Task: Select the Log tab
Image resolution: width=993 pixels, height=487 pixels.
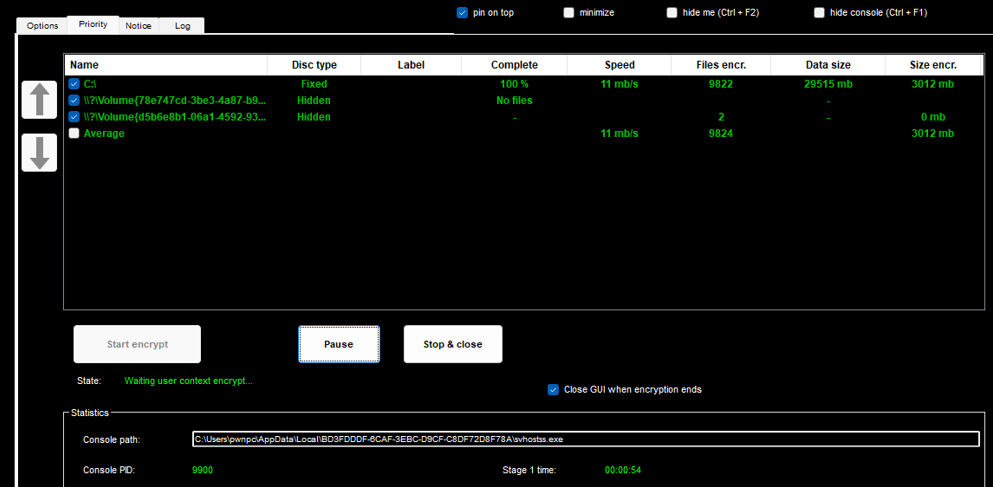Action: pyautogui.click(x=182, y=26)
